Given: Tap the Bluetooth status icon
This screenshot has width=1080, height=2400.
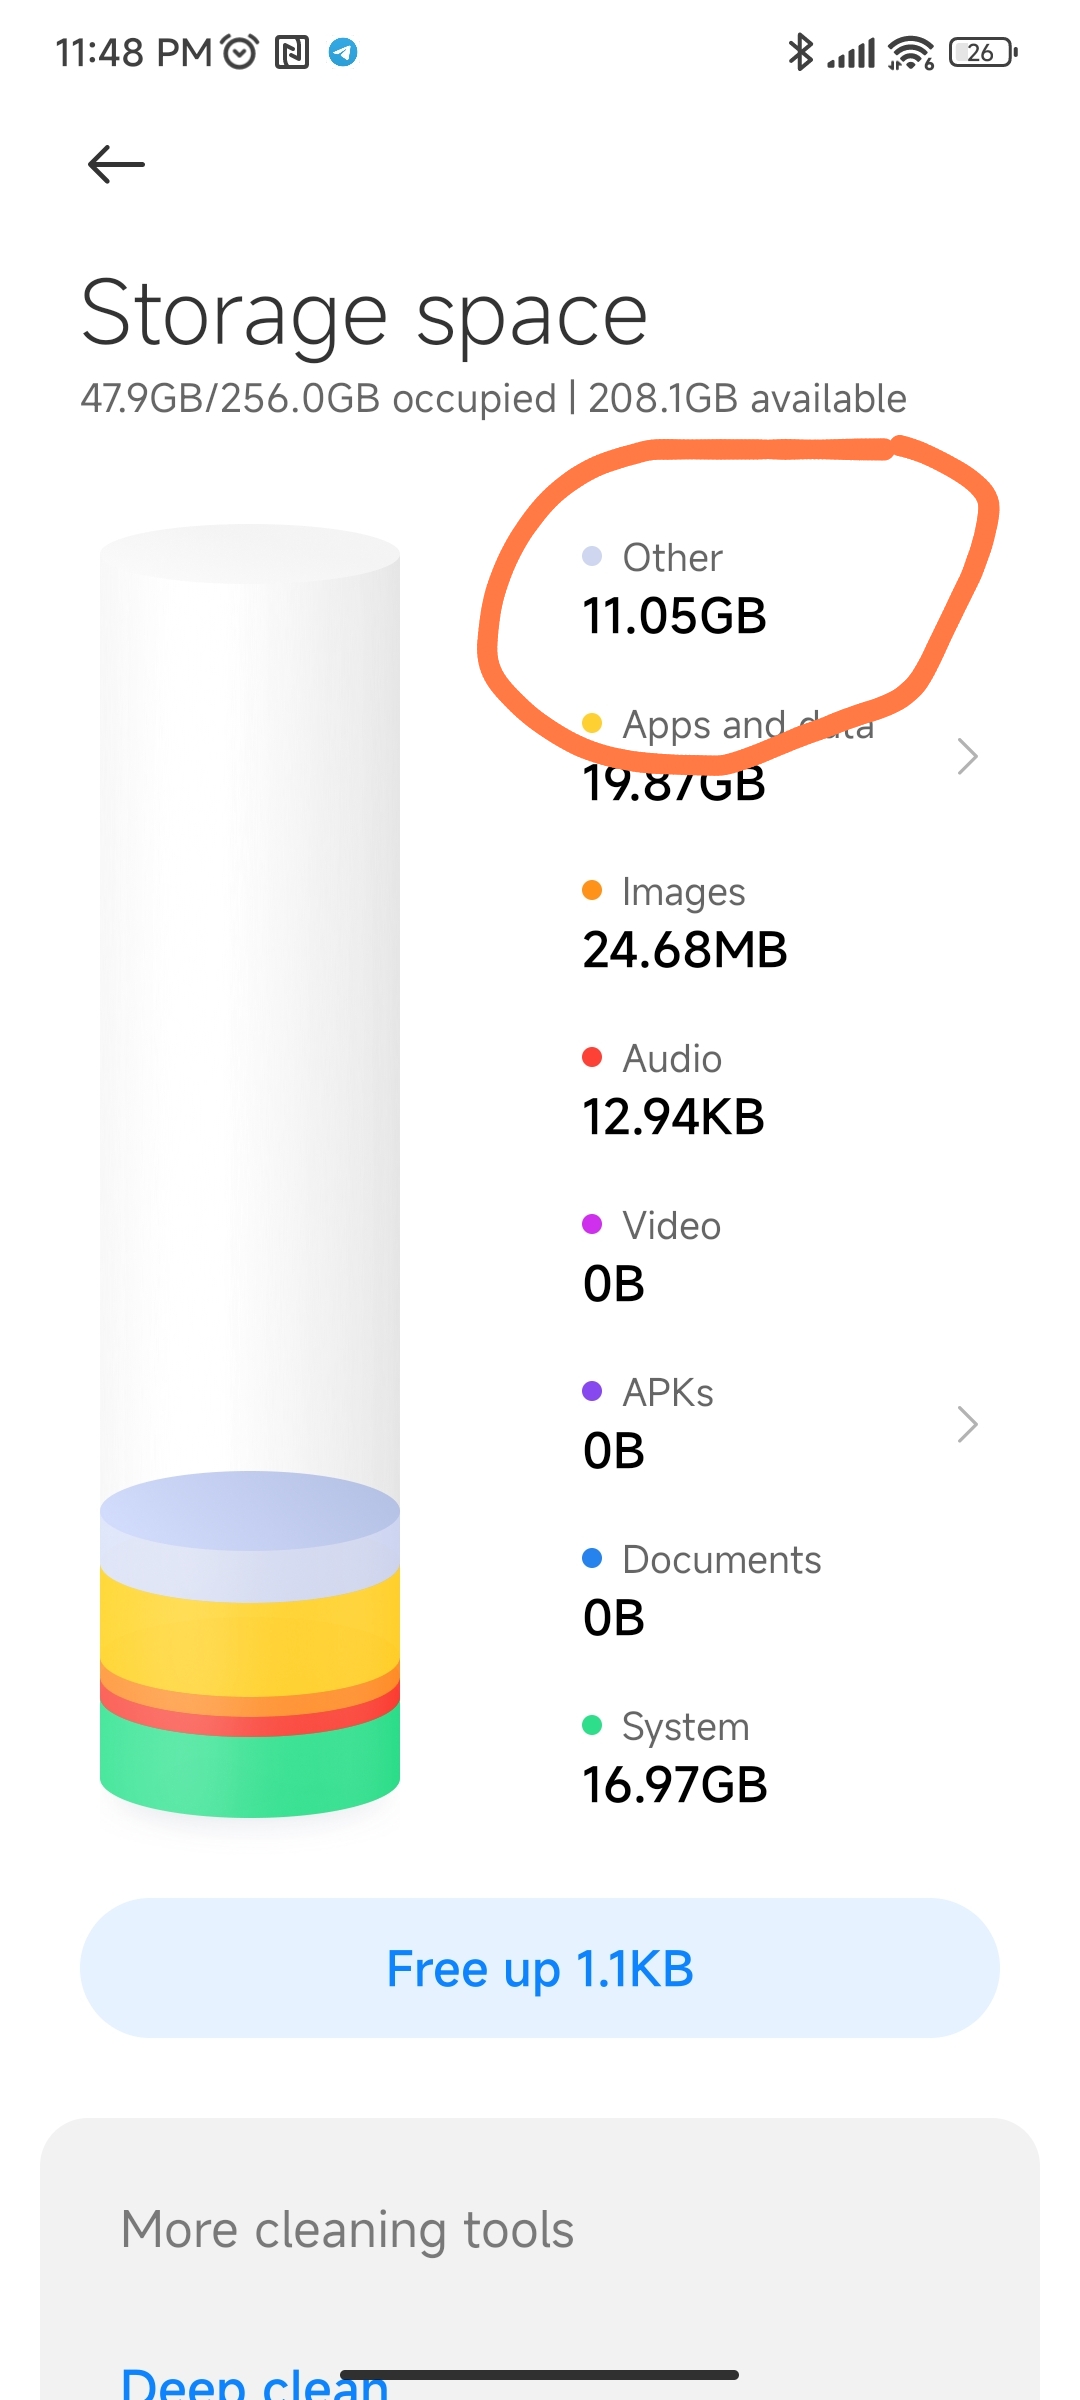Looking at the screenshot, I should tap(800, 52).
